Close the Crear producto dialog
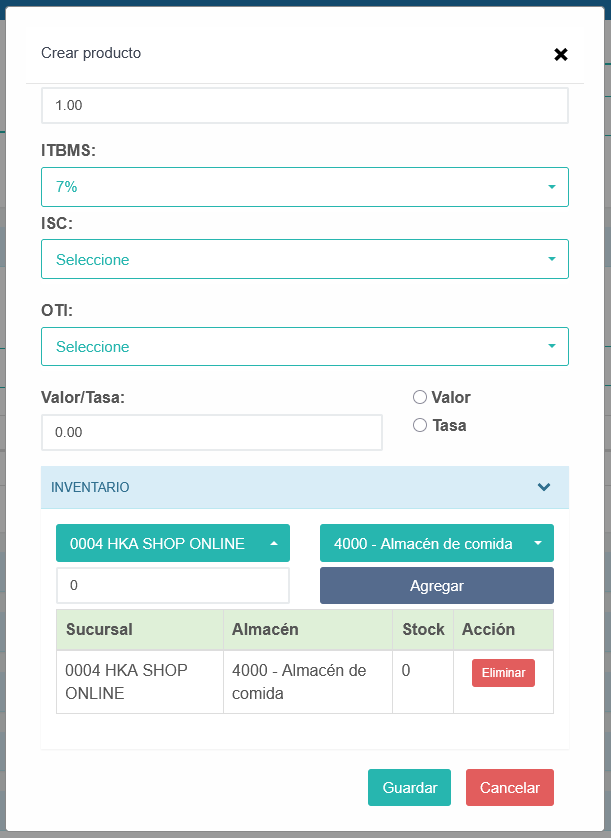This screenshot has width=611, height=838. pos(561,54)
